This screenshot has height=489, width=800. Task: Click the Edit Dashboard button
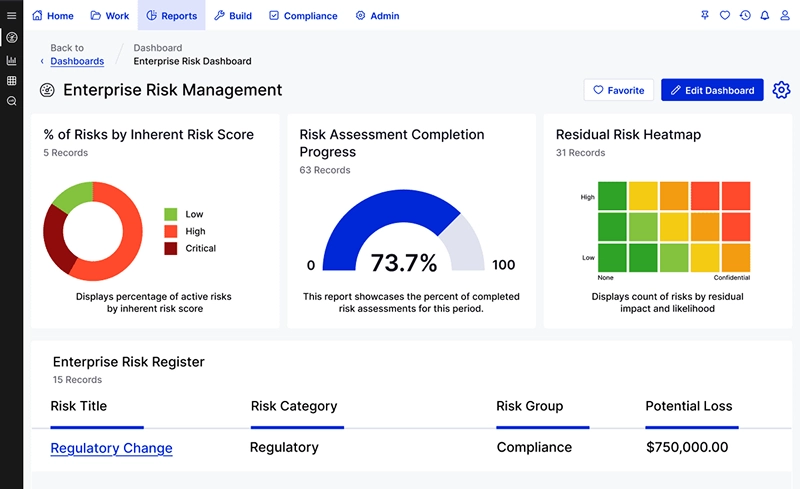tap(711, 90)
